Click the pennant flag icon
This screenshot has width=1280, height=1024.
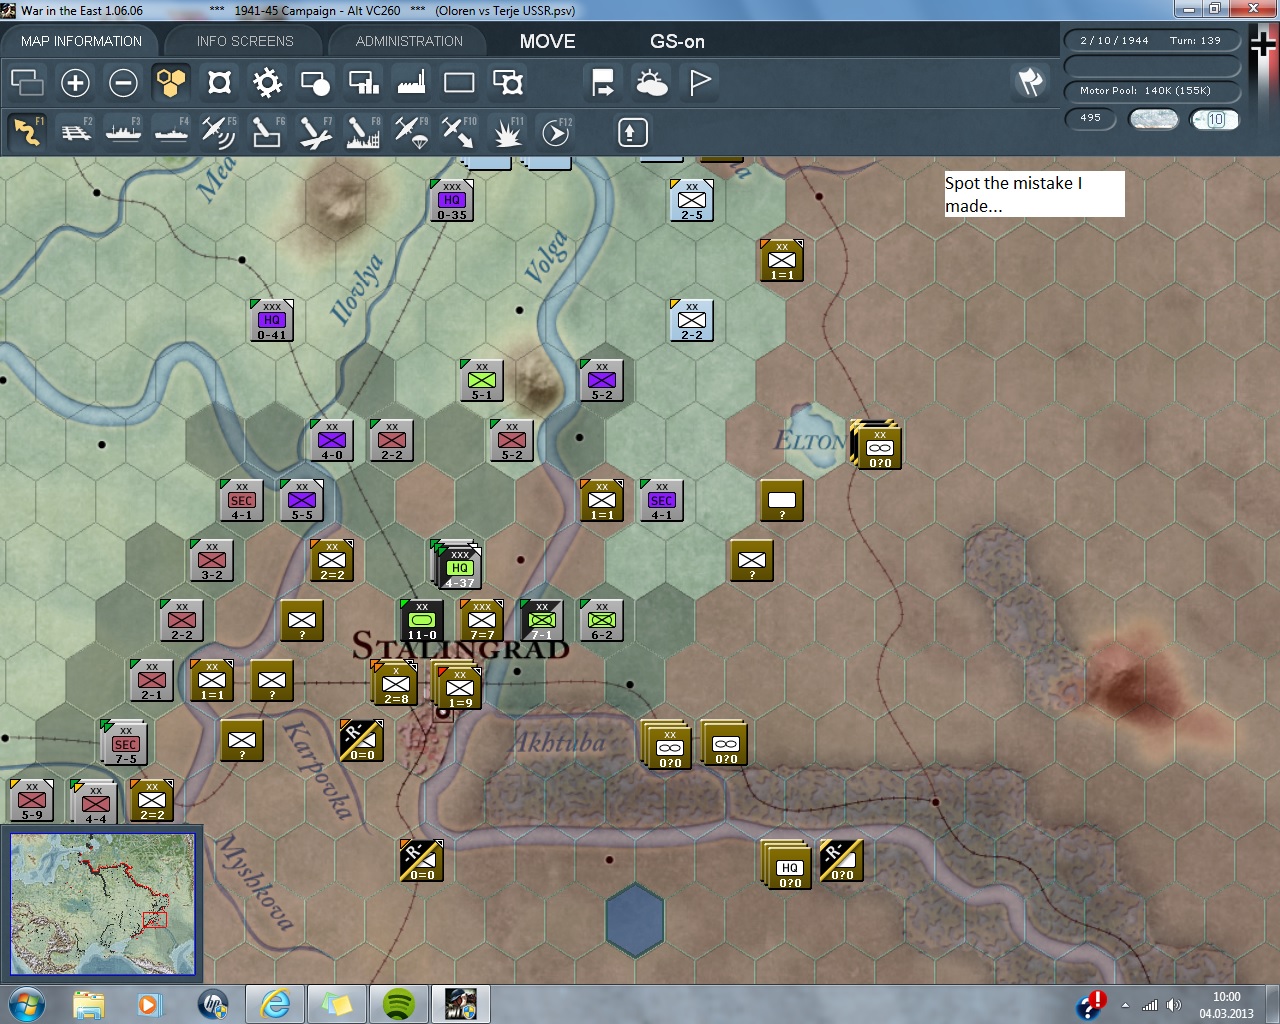700,83
